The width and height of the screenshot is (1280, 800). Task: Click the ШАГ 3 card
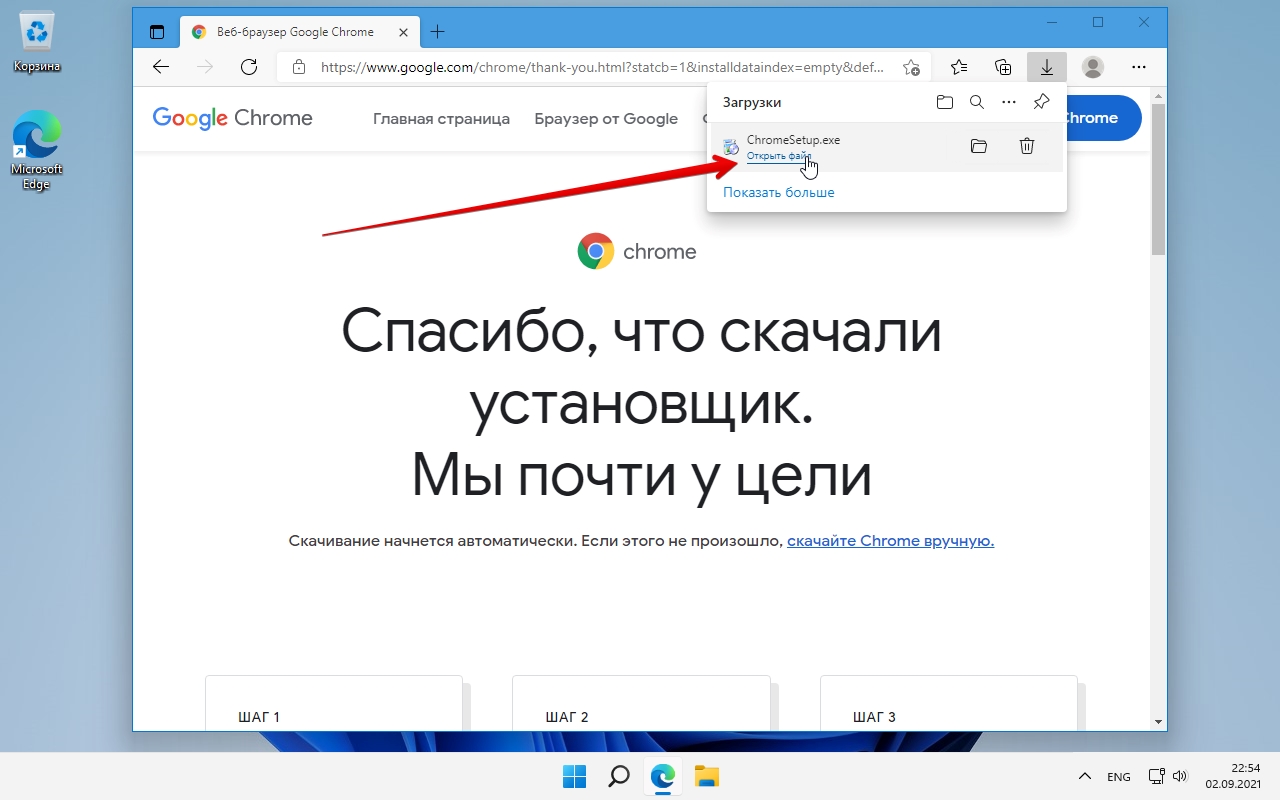pos(948,704)
